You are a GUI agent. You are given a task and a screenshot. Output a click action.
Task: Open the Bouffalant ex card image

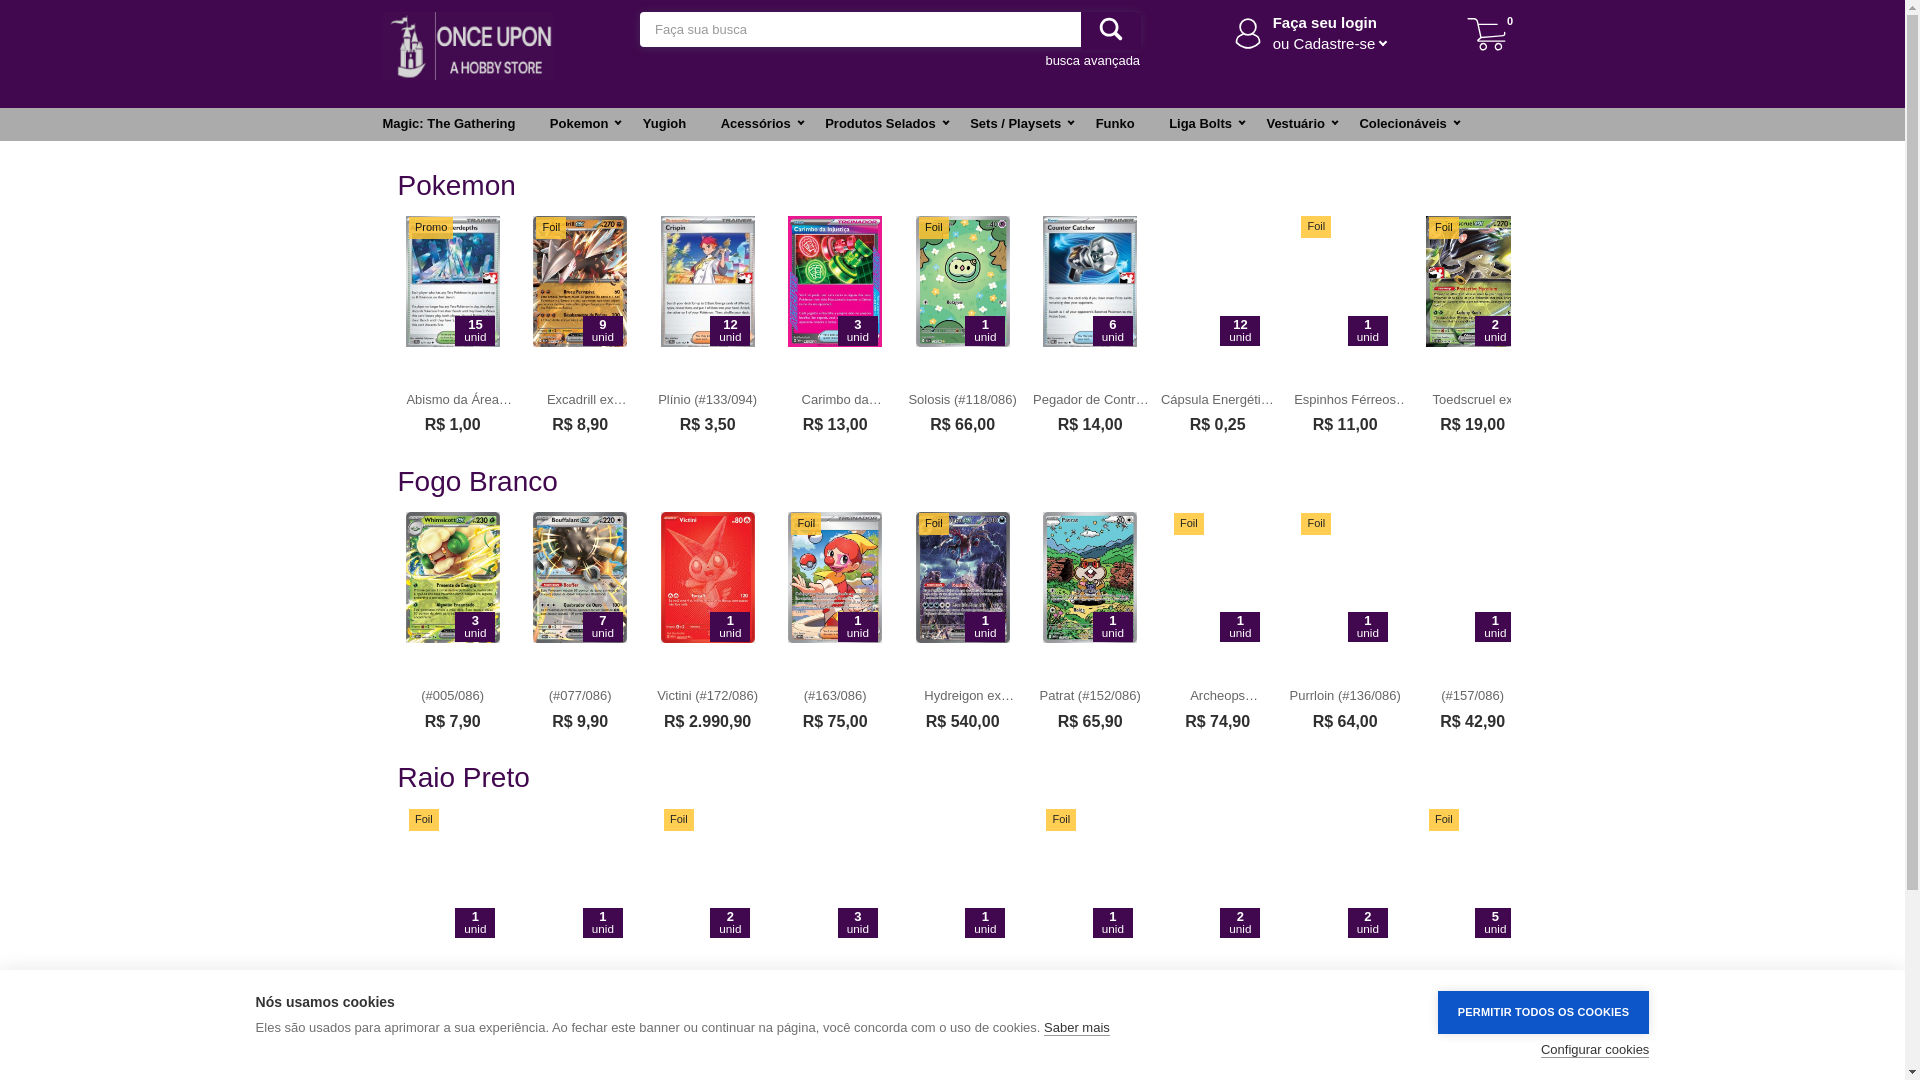580,578
